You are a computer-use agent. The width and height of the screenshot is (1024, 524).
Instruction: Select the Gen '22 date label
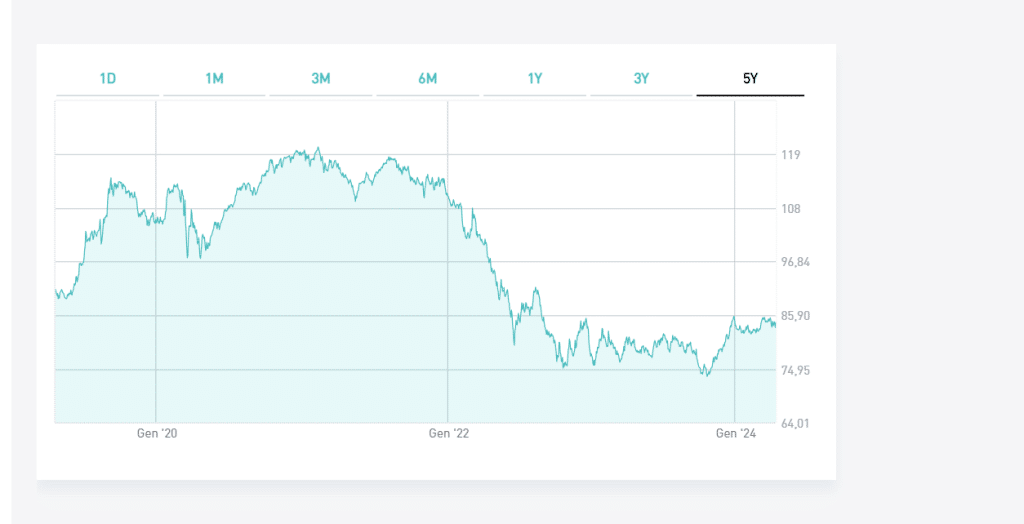(448, 433)
